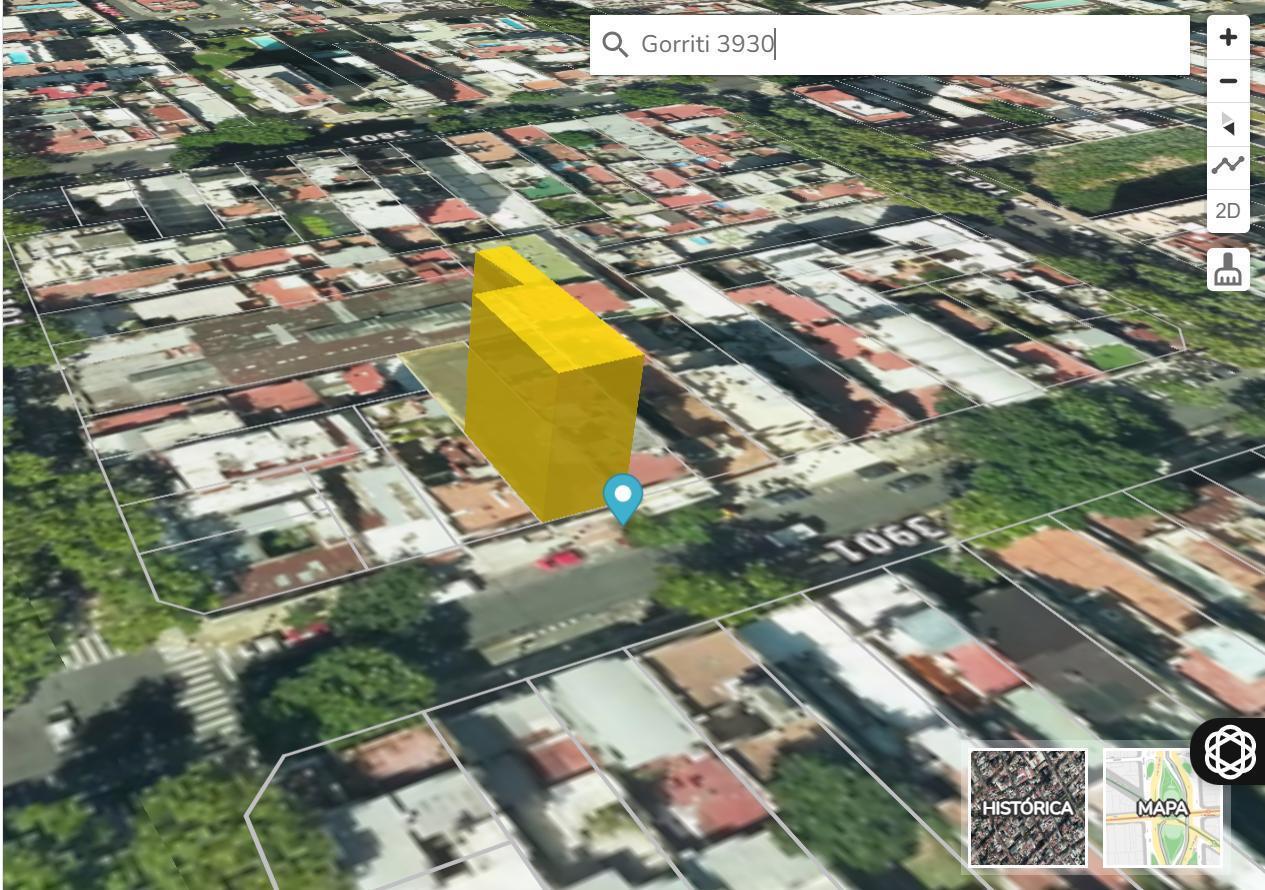The width and height of the screenshot is (1265, 890).
Task: Reset map orientation with compass arrow
Action: pos(1229,124)
